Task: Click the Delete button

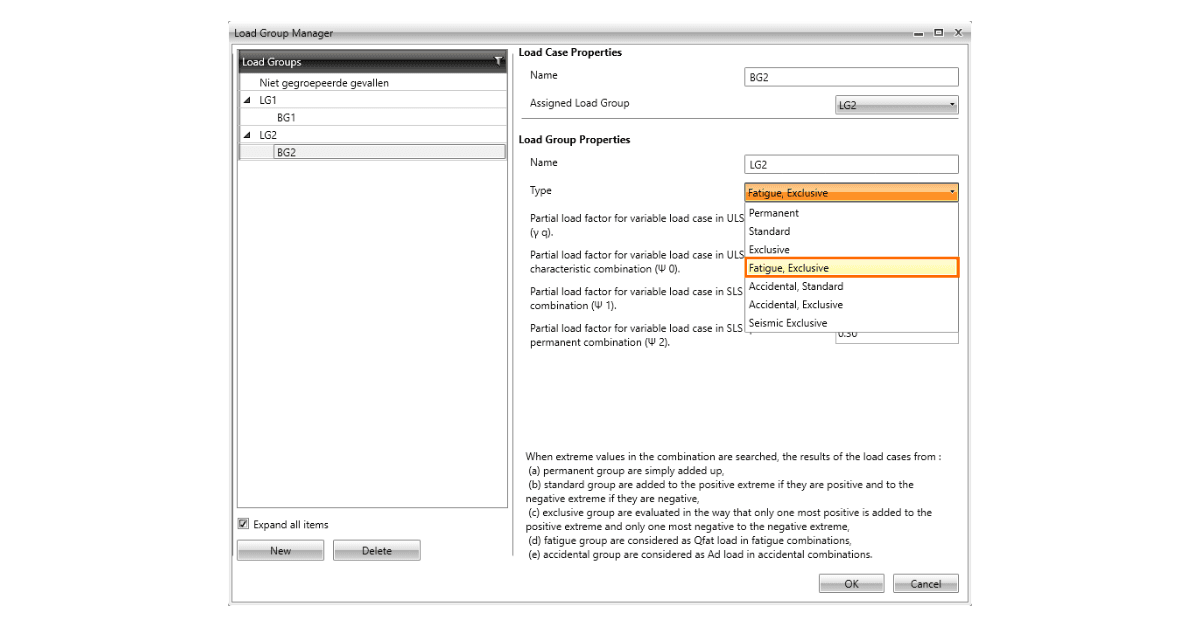Action: [x=377, y=550]
